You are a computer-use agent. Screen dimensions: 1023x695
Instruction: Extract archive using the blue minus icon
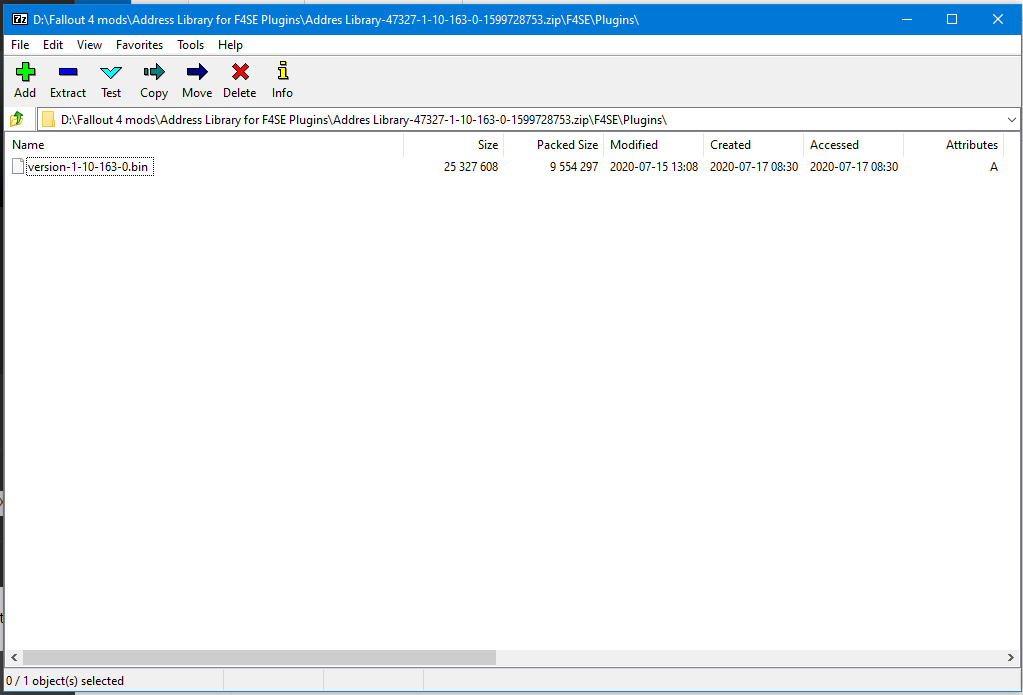[68, 72]
